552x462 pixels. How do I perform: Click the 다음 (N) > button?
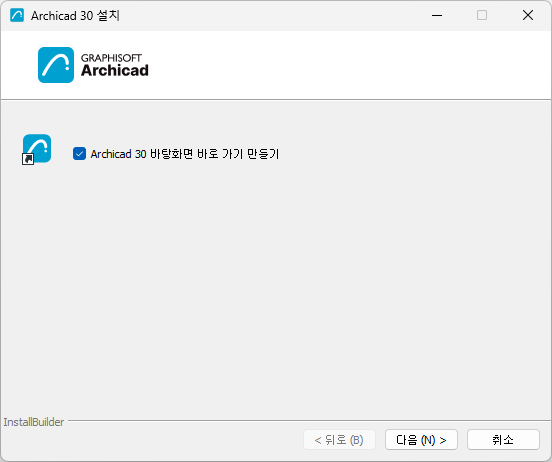(x=421, y=439)
